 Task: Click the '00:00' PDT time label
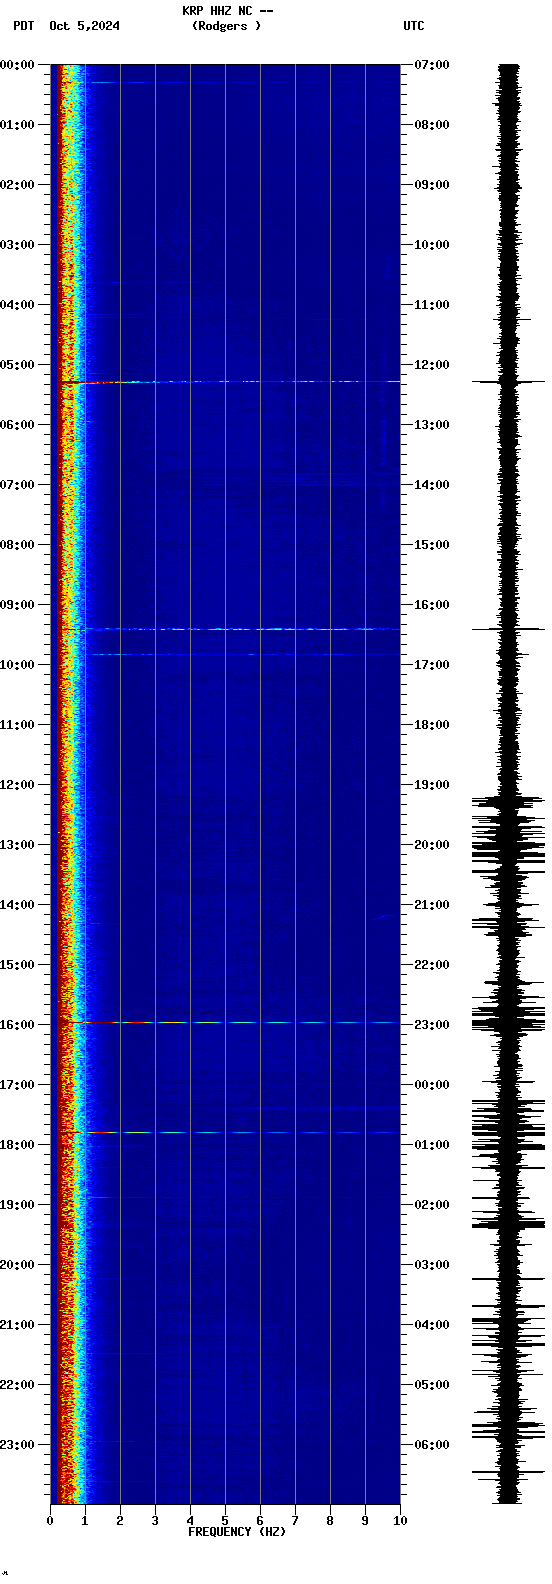pos(17,65)
